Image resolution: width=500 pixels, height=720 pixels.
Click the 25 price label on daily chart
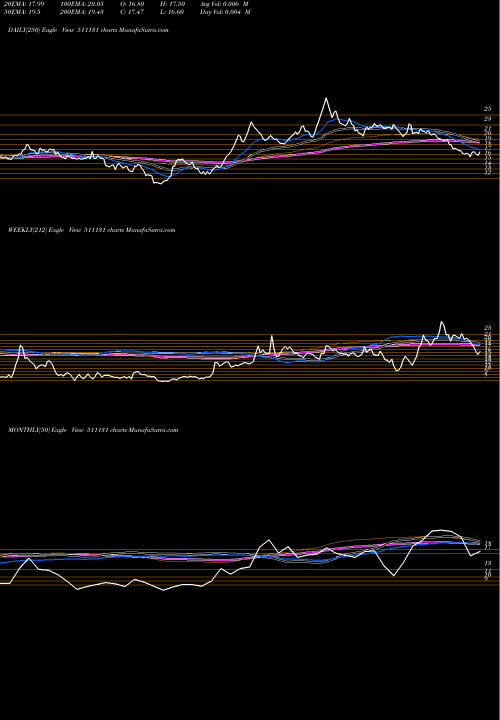(x=488, y=109)
